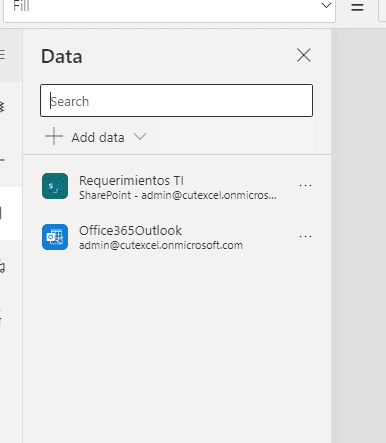Select the Office365Outlook connection
386x443 pixels.
tap(177, 237)
